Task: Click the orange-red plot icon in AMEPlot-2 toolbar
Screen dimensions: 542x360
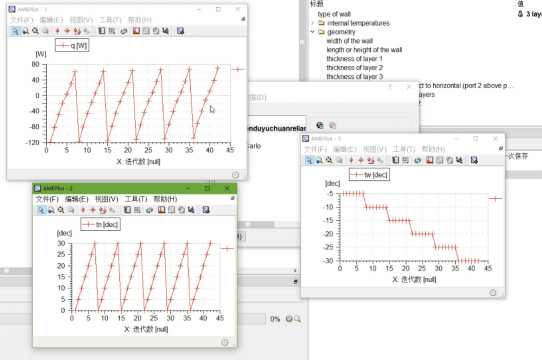Action: (x=161, y=210)
